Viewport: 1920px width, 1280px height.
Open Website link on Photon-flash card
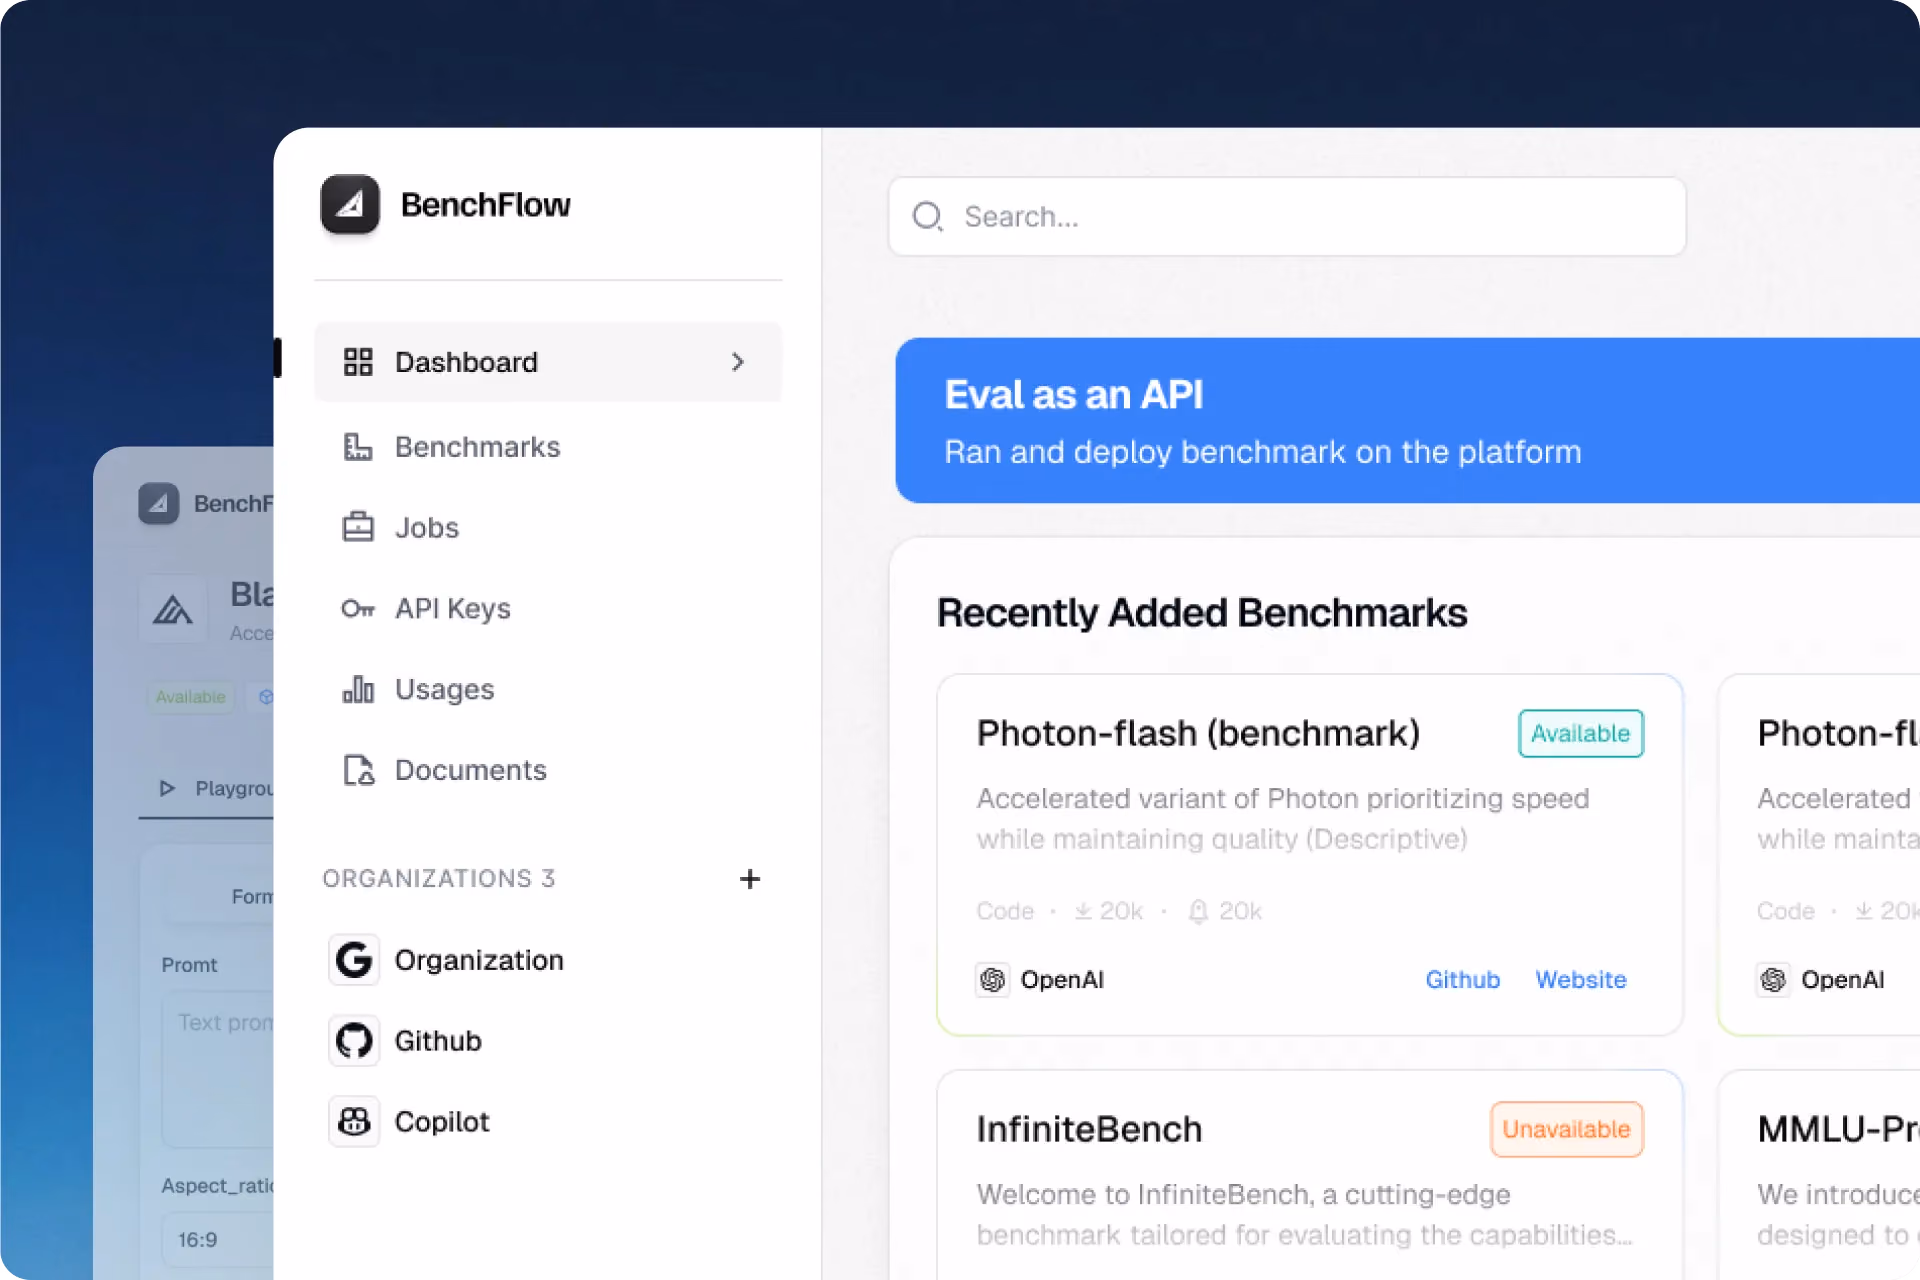(x=1581, y=980)
